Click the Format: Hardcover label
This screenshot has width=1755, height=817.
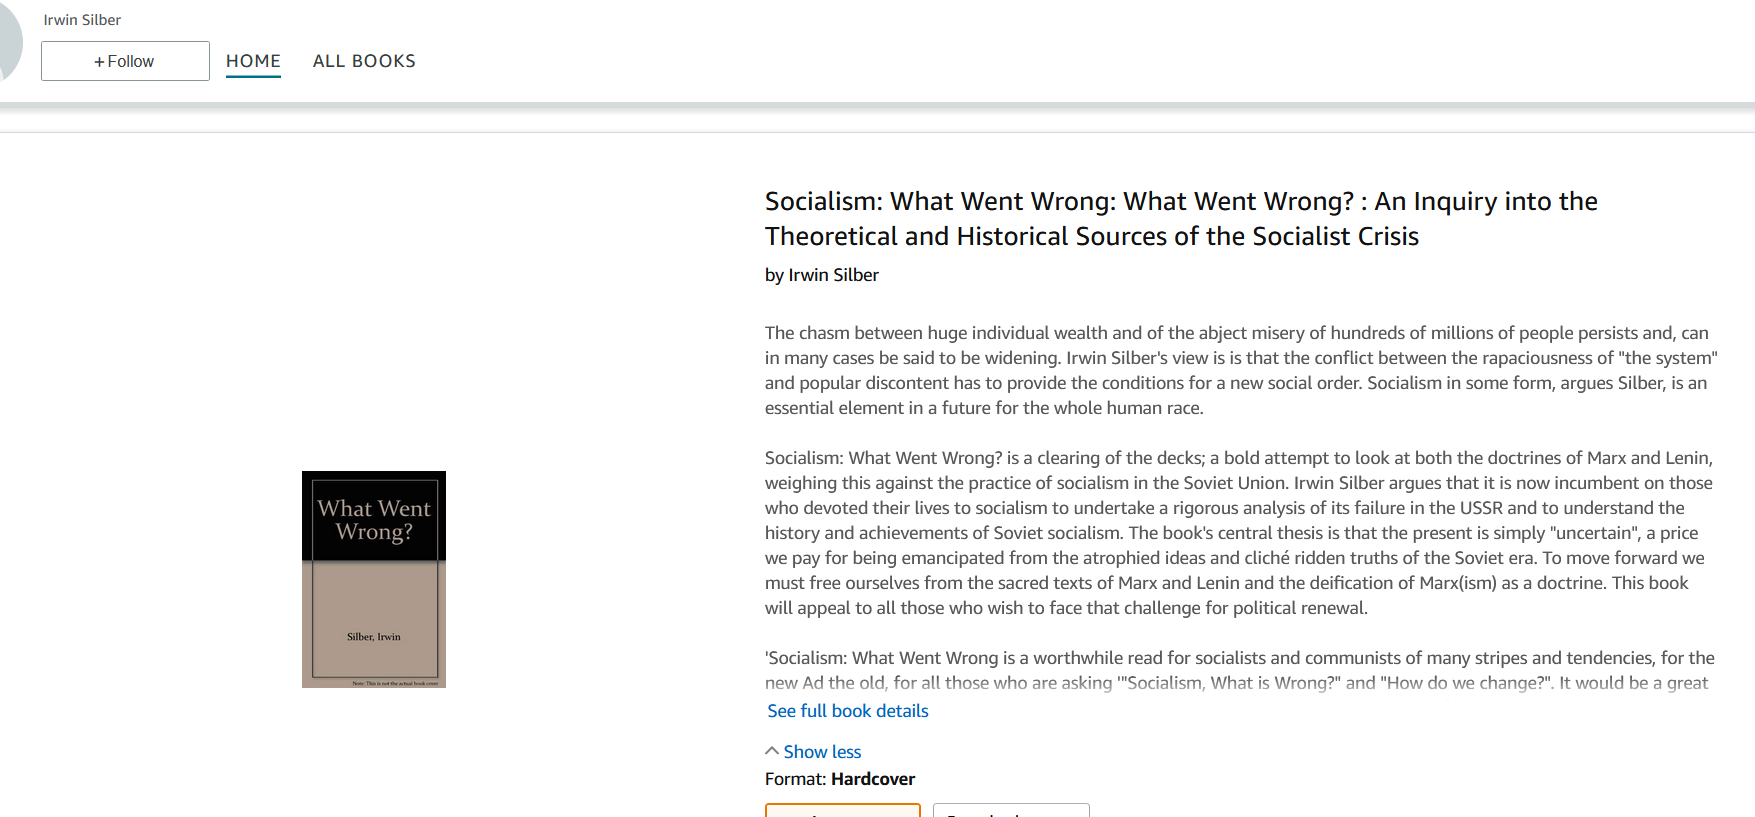click(x=840, y=779)
